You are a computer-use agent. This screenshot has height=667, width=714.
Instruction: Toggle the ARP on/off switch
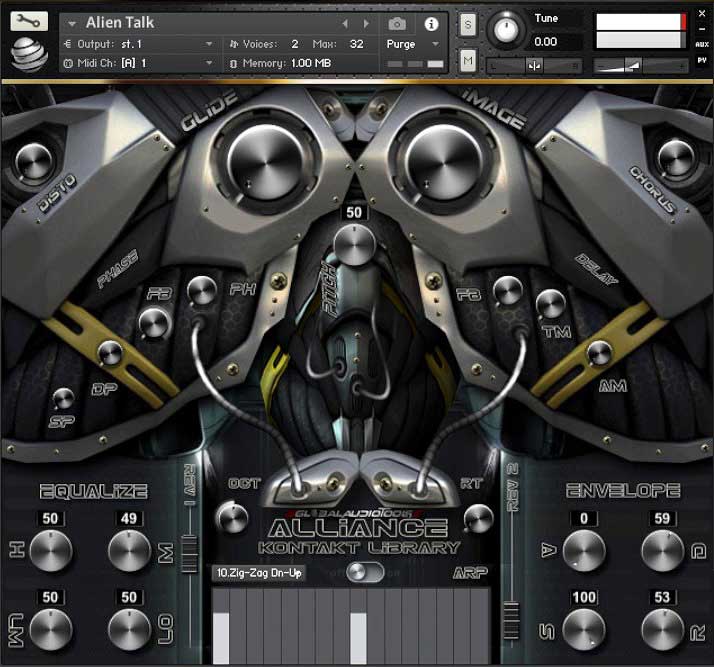click(x=365, y=572)
